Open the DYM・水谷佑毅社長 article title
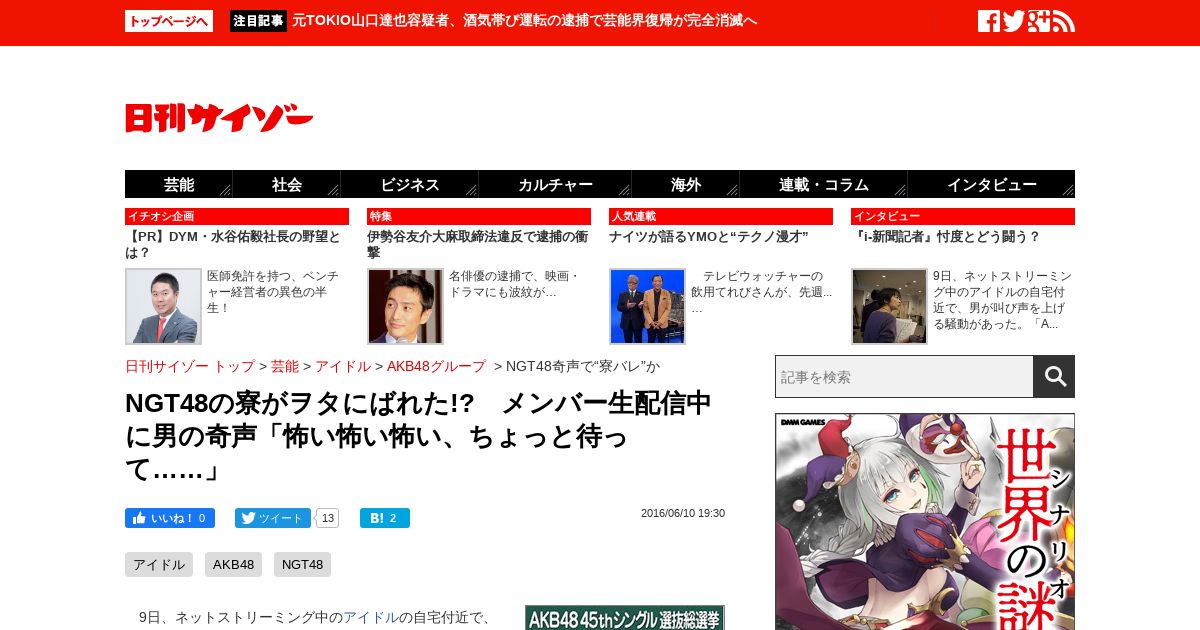This screenshot has height=630, width=1200. pyautogui.click(x=235, y=245)
